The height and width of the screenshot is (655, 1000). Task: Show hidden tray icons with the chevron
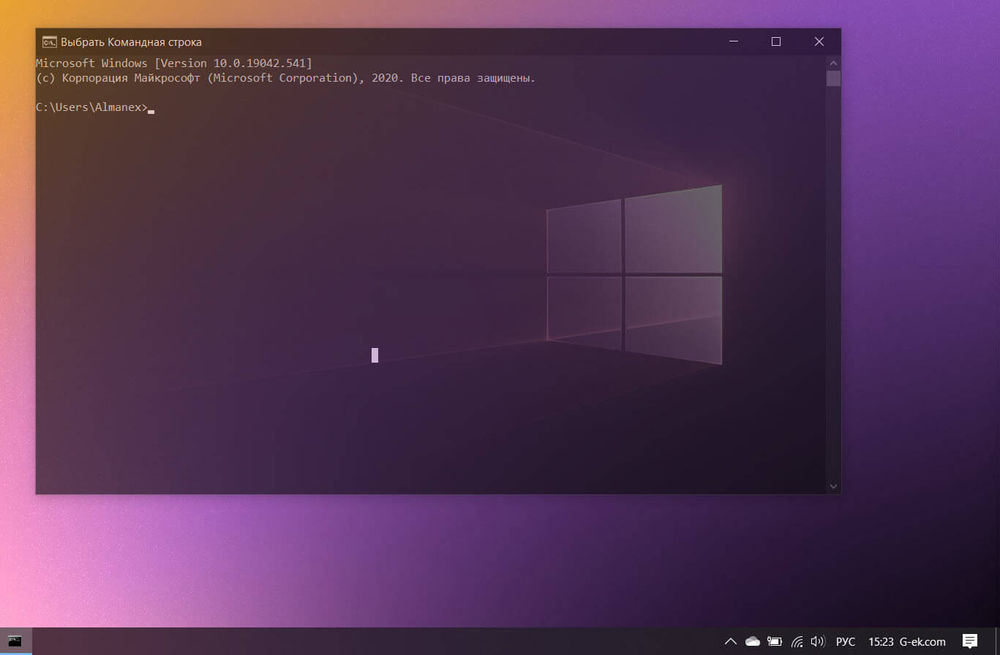pos(731,641)
